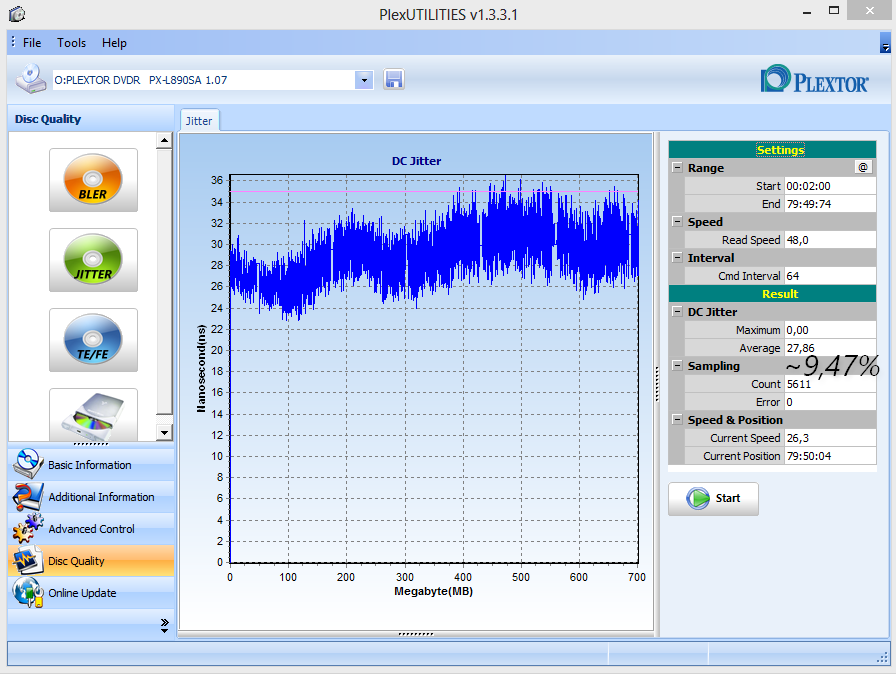The image size is (896, 674).
Task: Collapse the DC Jitter result group
Action: (x=677, y=311)
